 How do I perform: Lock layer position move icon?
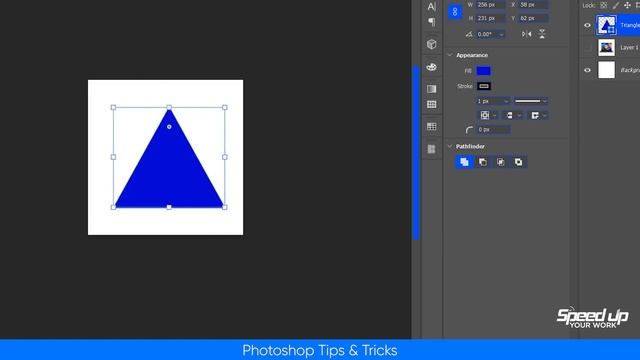(x=627, y=5)
